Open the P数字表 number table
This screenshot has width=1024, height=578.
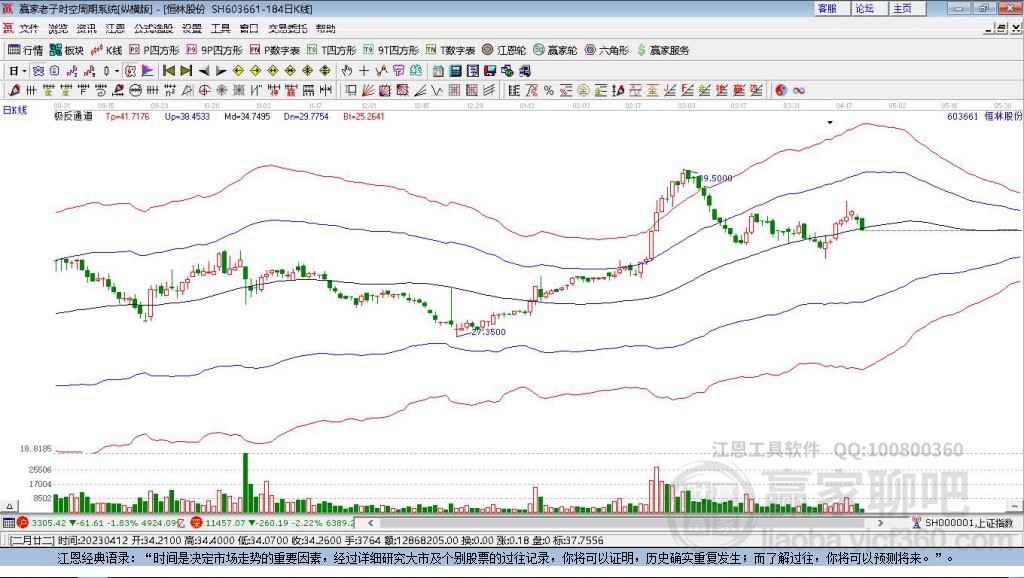[x=274, y=50]
